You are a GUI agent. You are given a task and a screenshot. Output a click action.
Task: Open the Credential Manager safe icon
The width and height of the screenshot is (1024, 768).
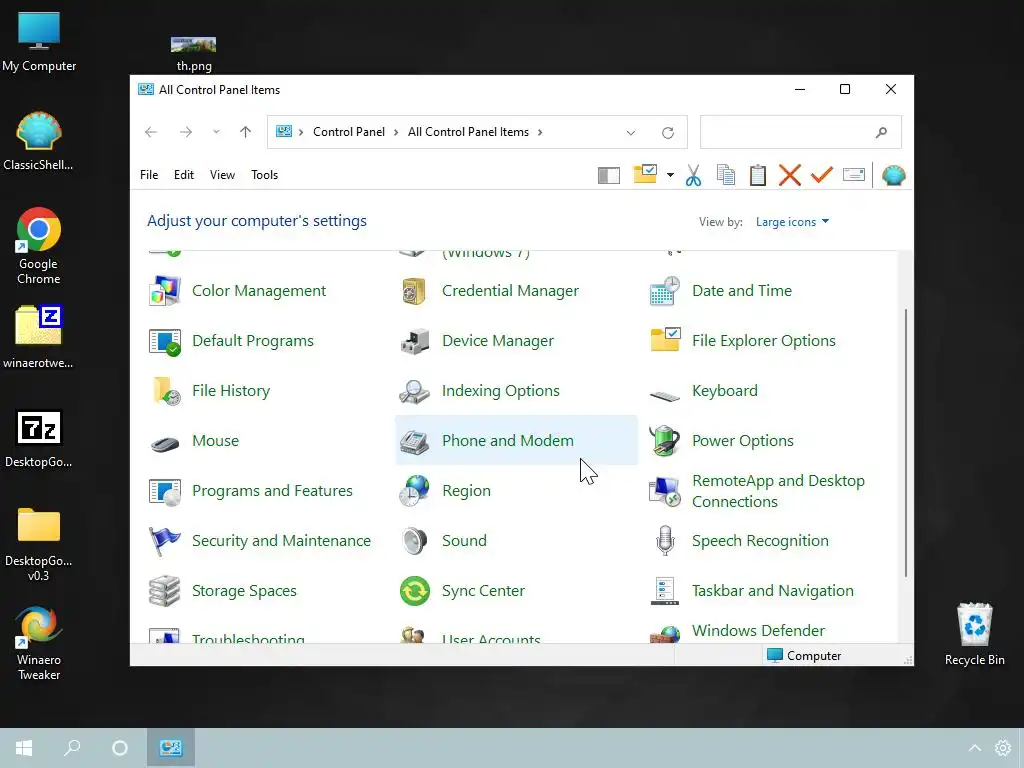[x=414, y=291]
